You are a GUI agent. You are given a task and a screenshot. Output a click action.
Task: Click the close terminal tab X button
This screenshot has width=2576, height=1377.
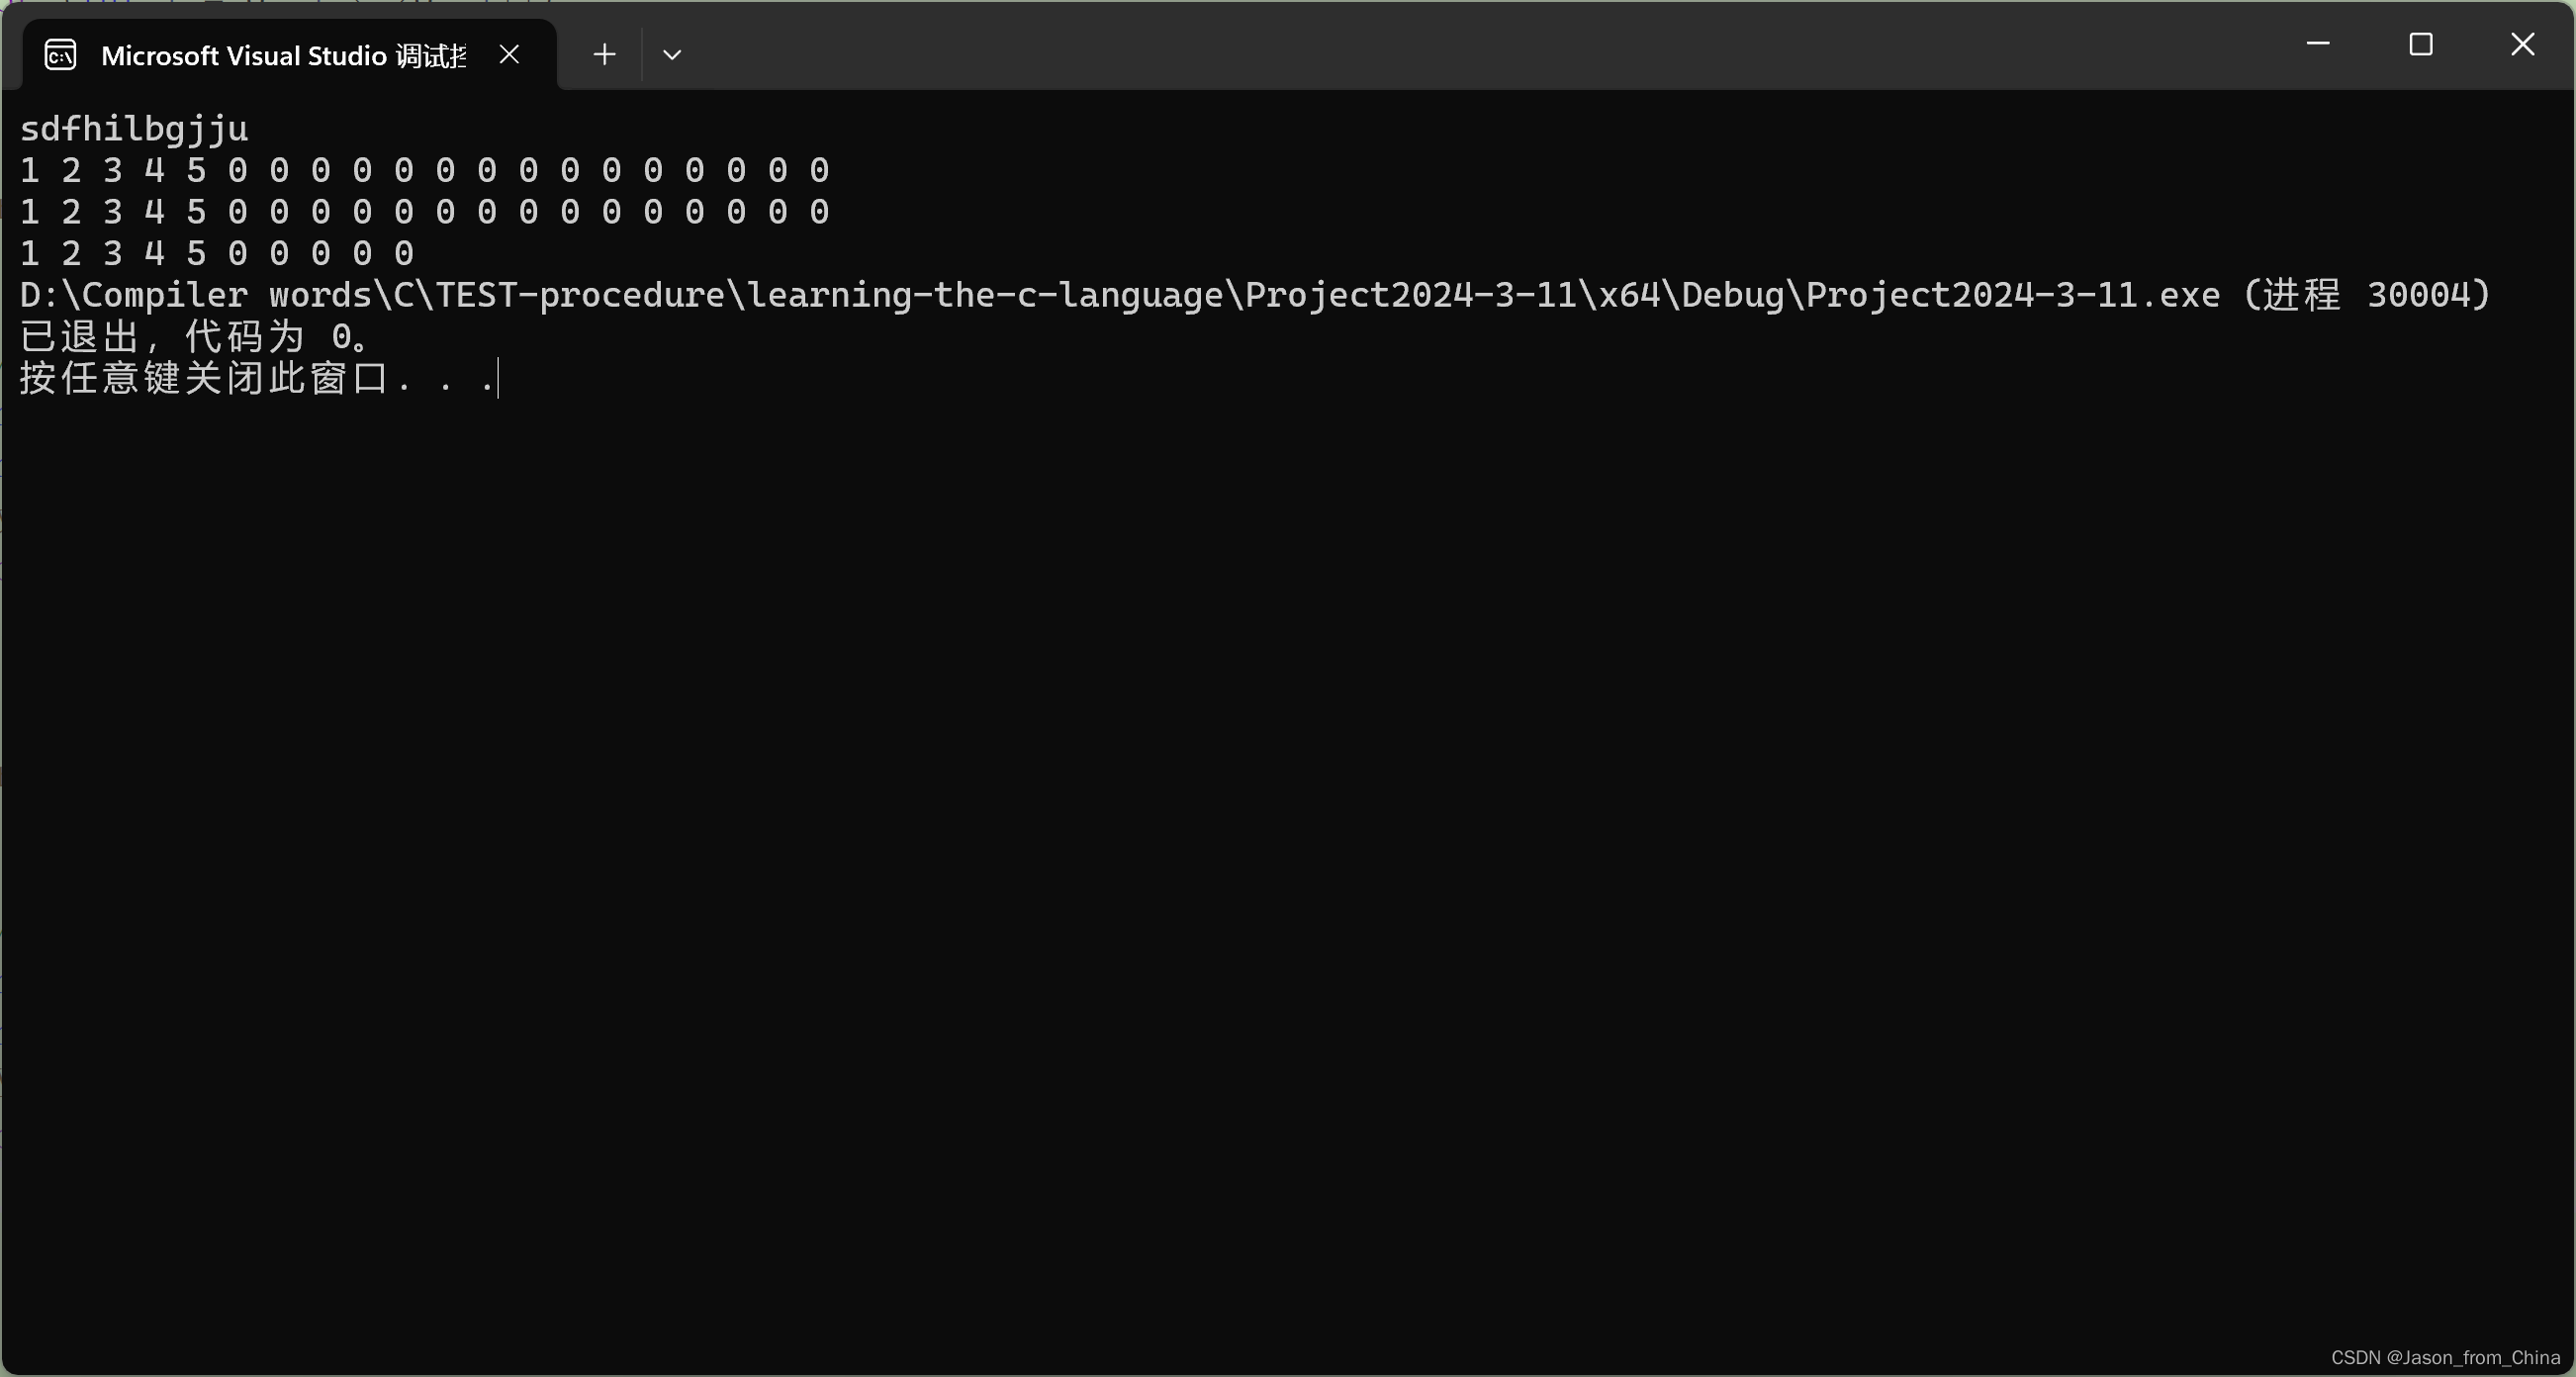coord(507,52)
